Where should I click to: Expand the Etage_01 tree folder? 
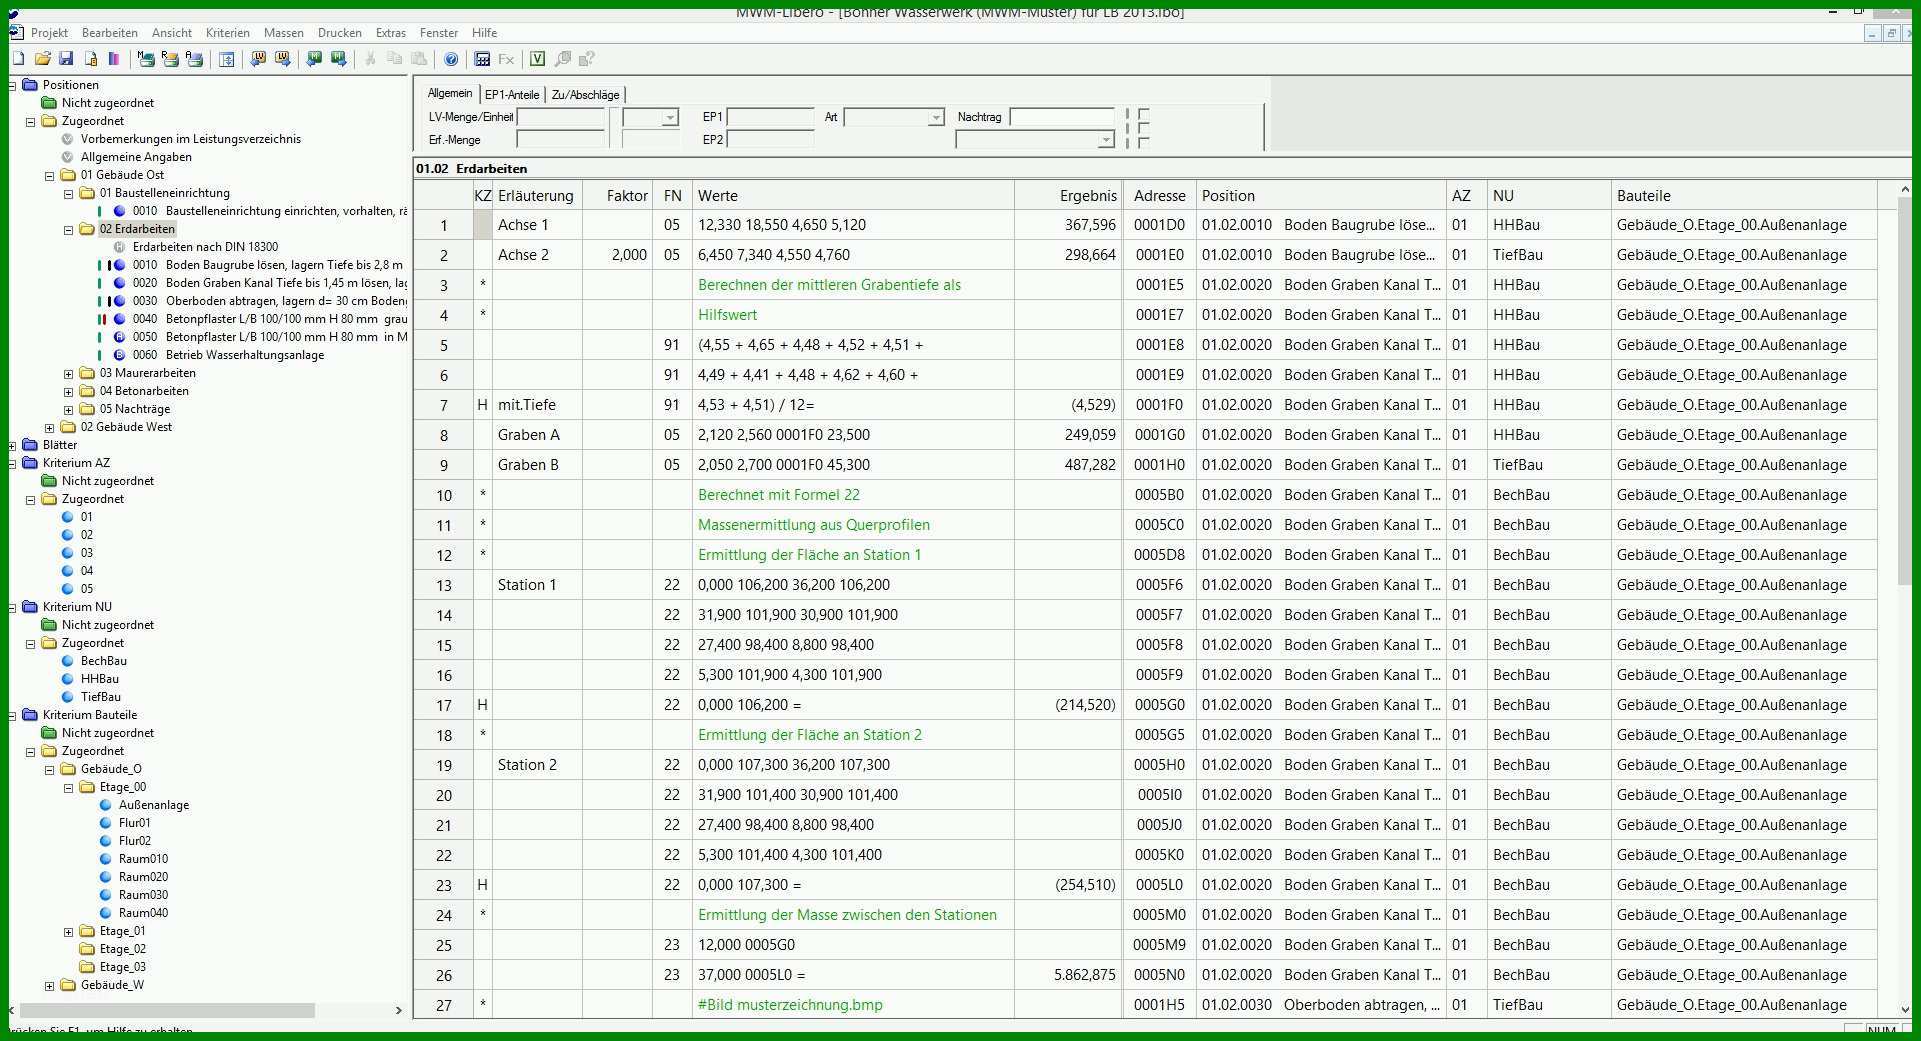(x=69, y=932)
